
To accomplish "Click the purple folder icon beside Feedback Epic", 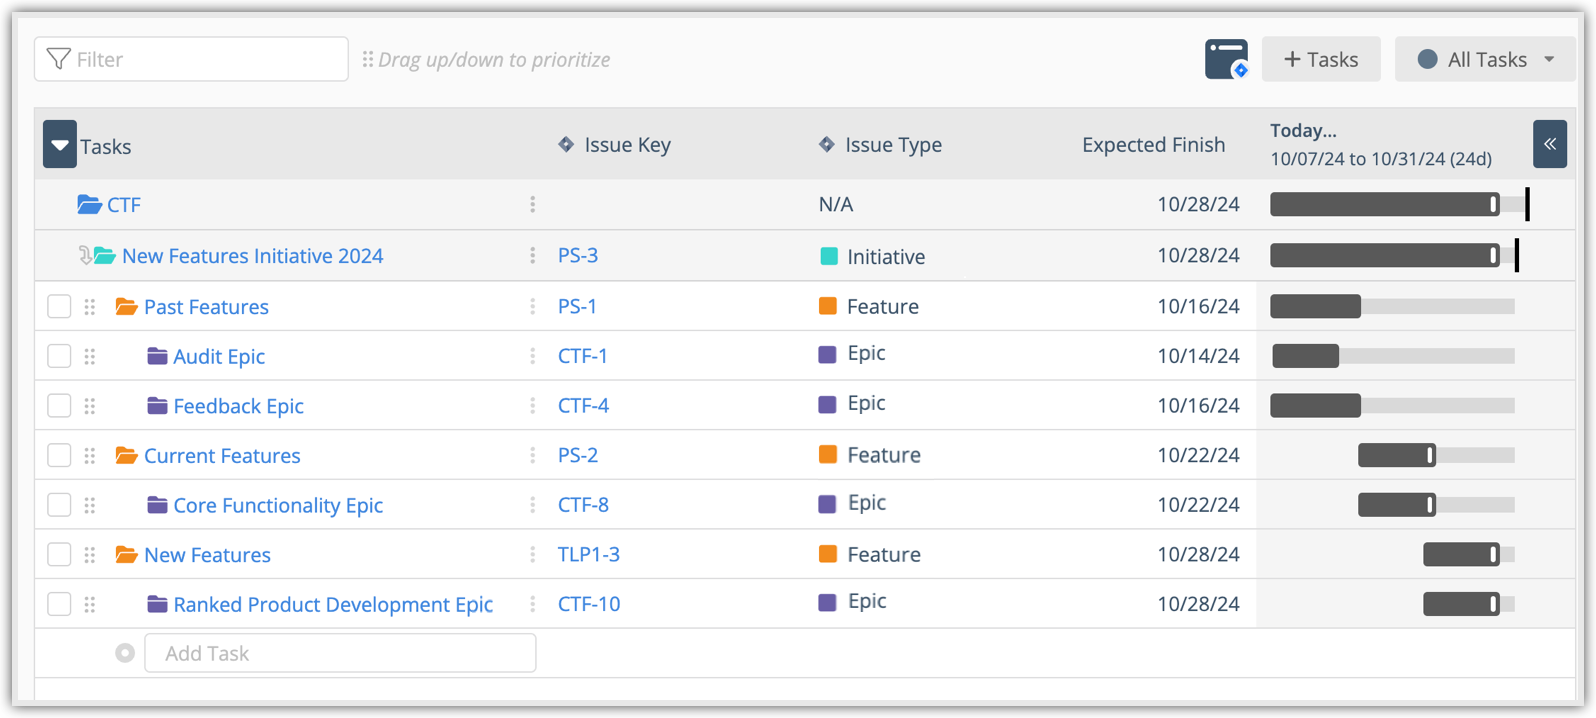I will click(x=157, y=406).
